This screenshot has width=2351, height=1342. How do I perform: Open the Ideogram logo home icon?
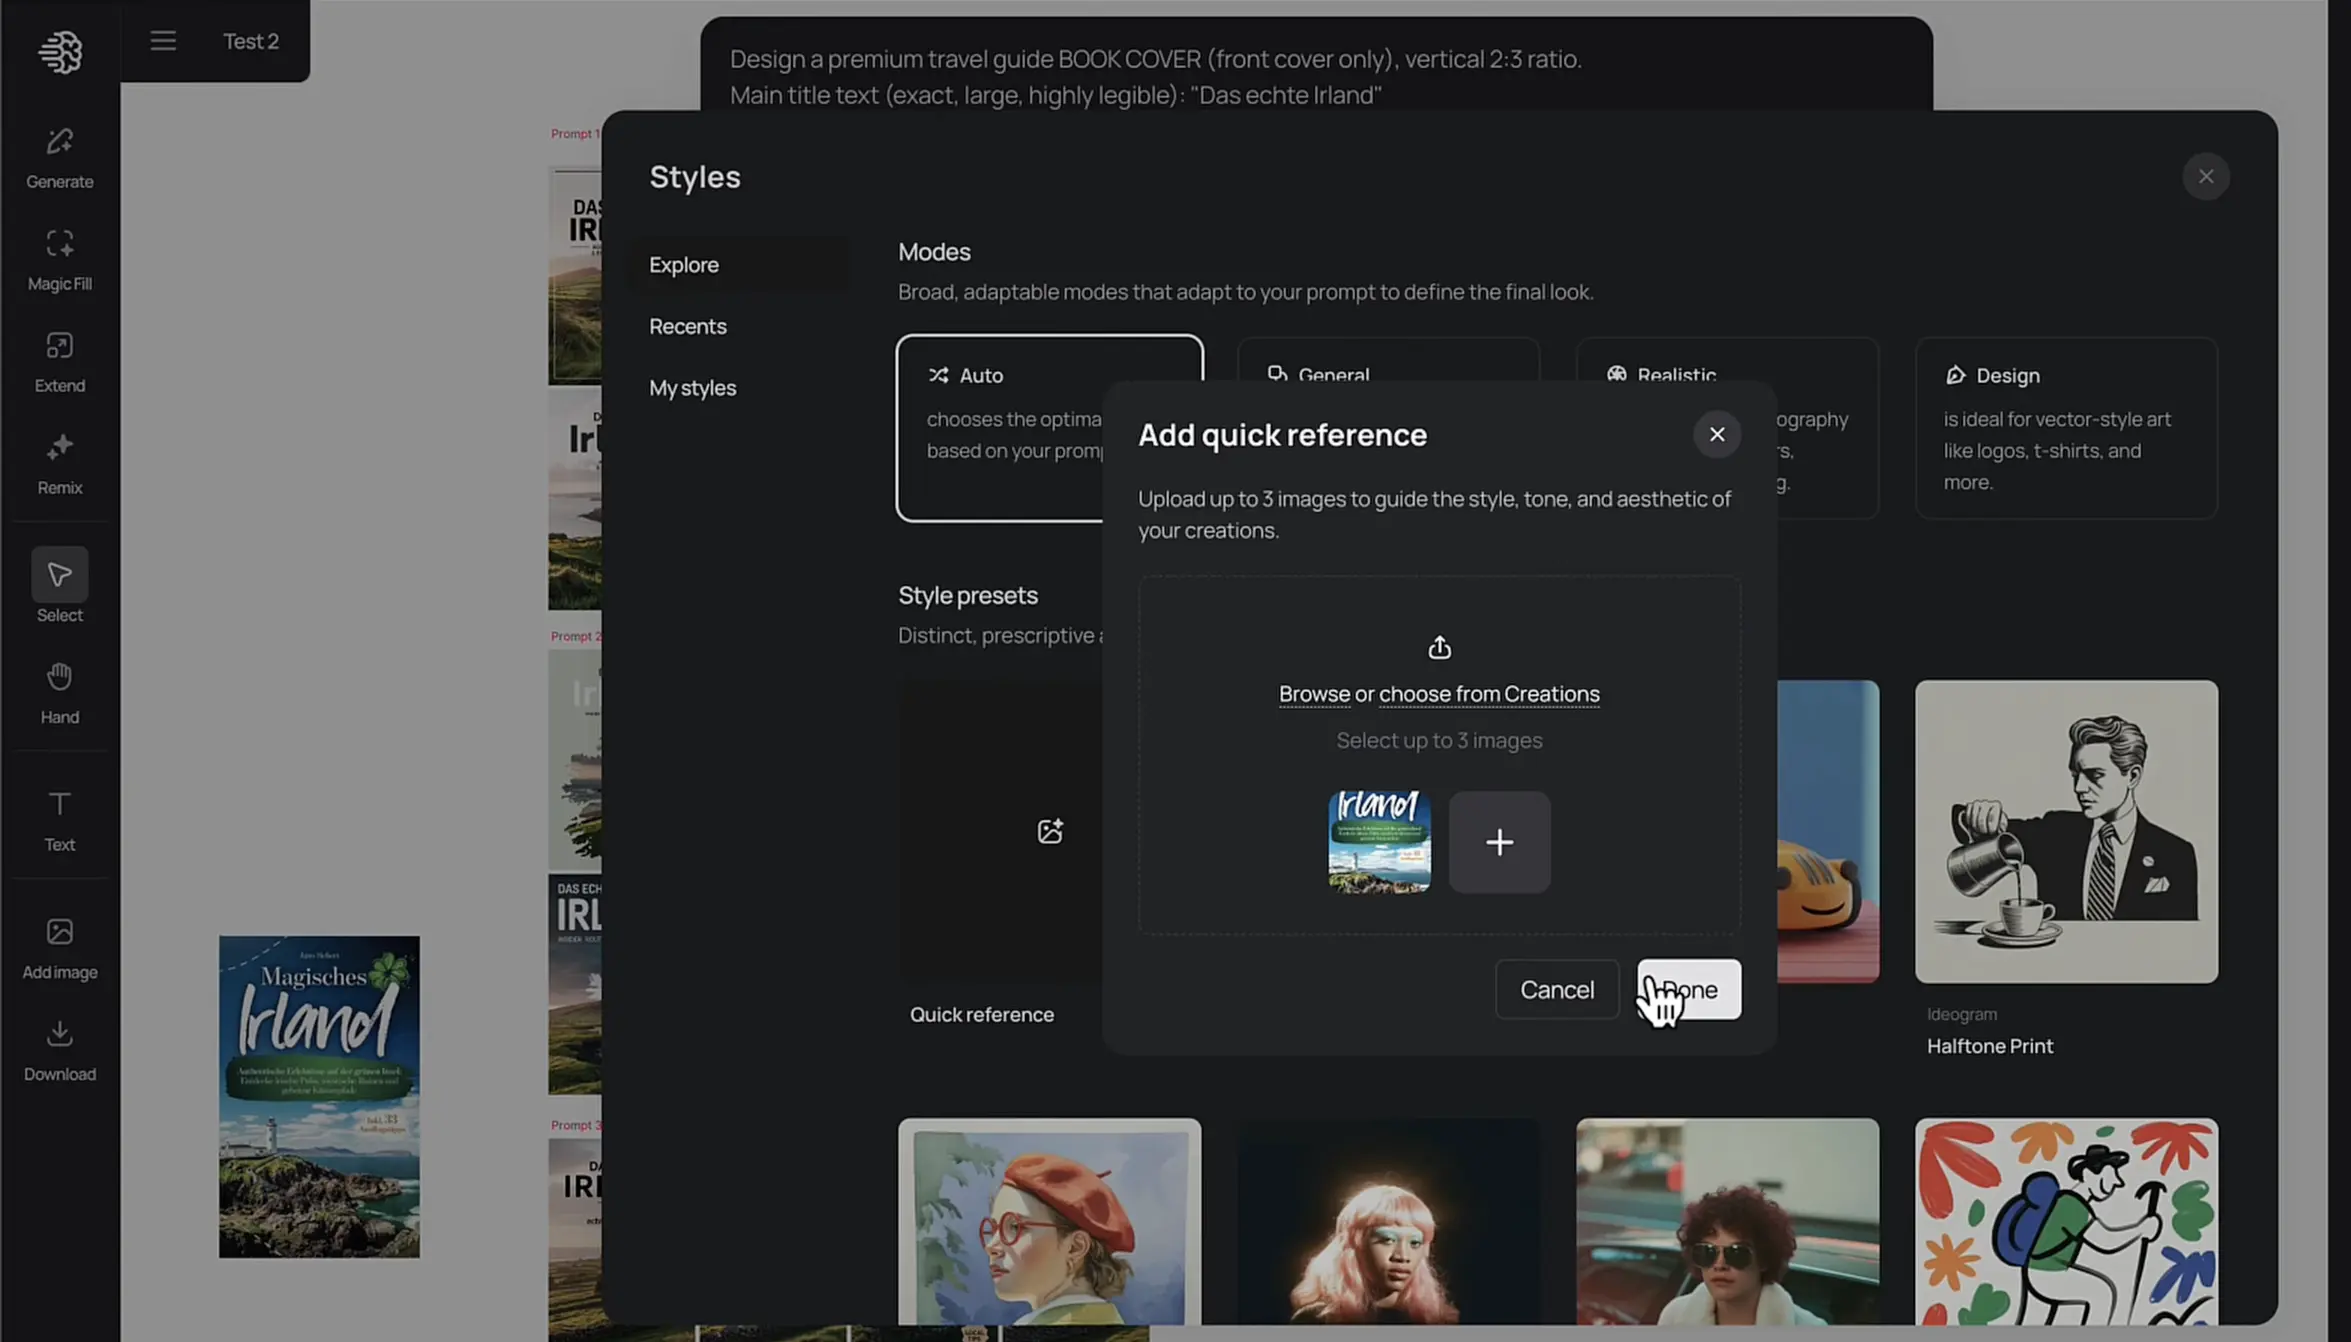click(60, 51)
